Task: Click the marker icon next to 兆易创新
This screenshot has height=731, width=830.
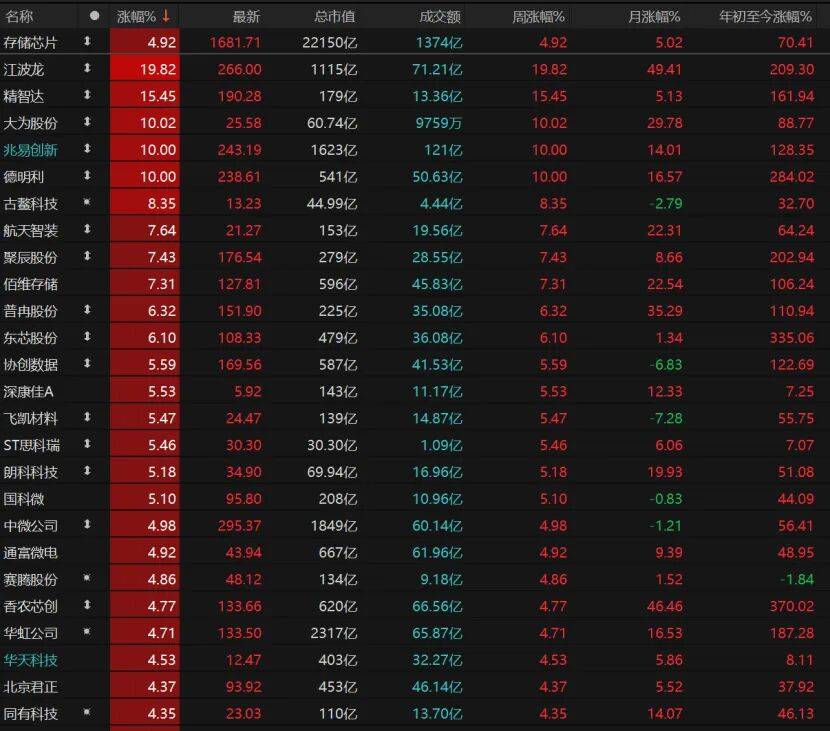Action: [x=87, y=149]
